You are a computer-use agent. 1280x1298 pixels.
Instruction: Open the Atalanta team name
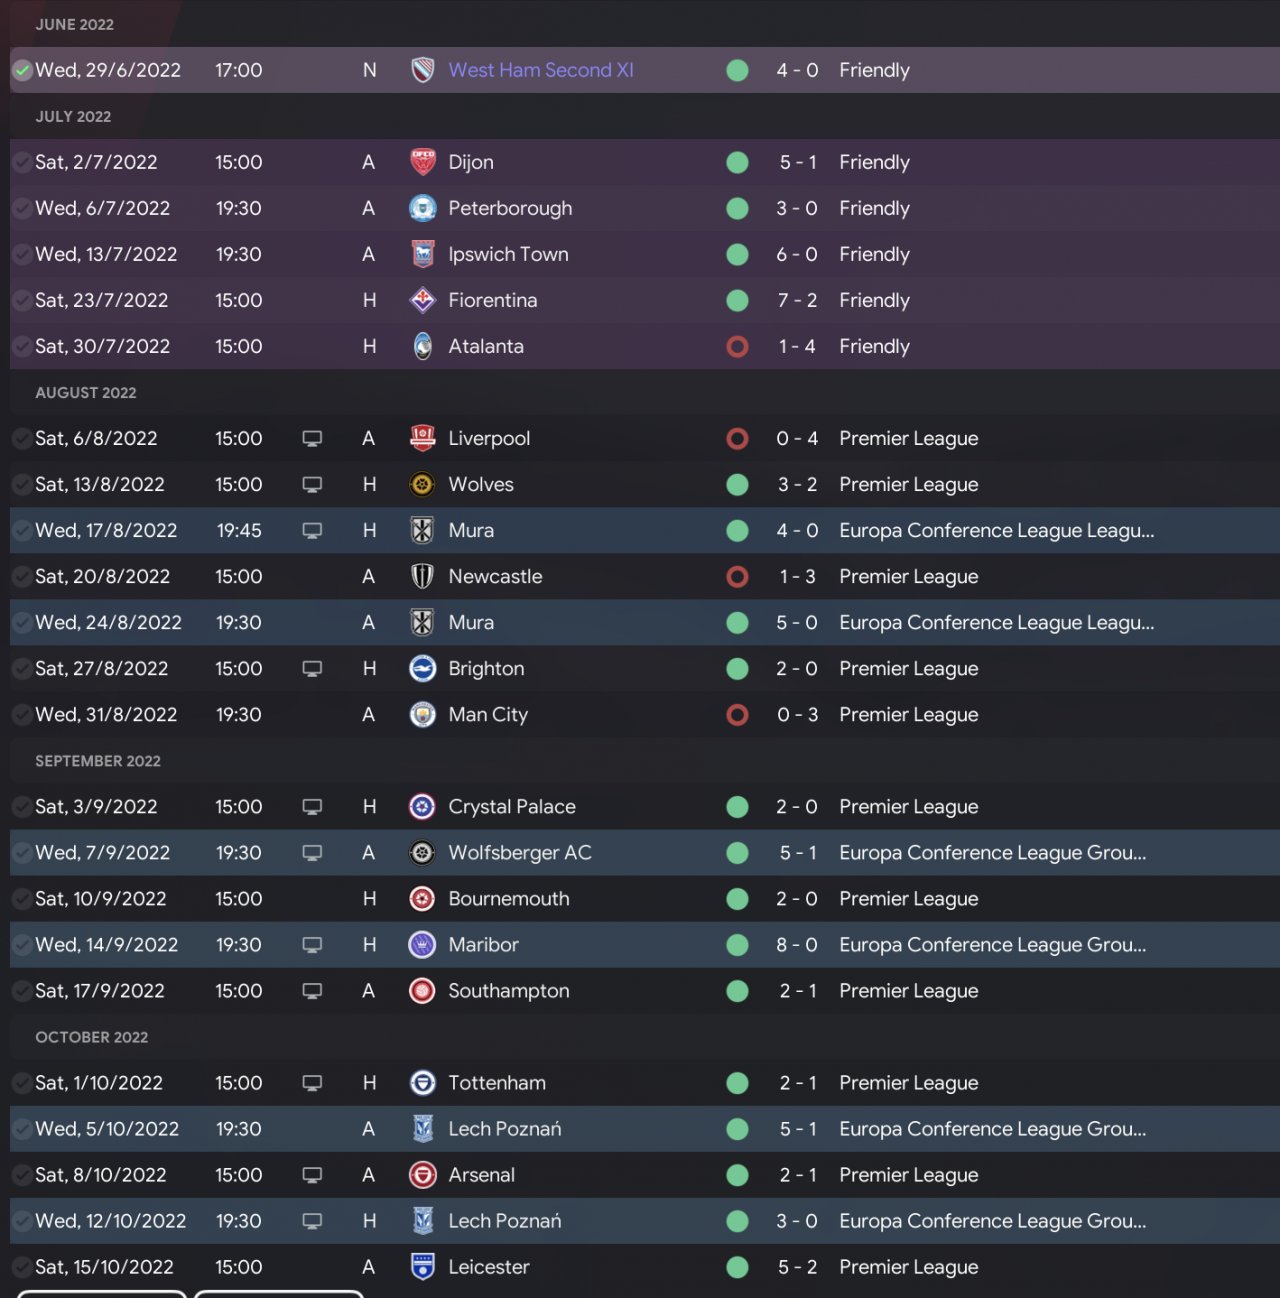click(x=486, y=346)
